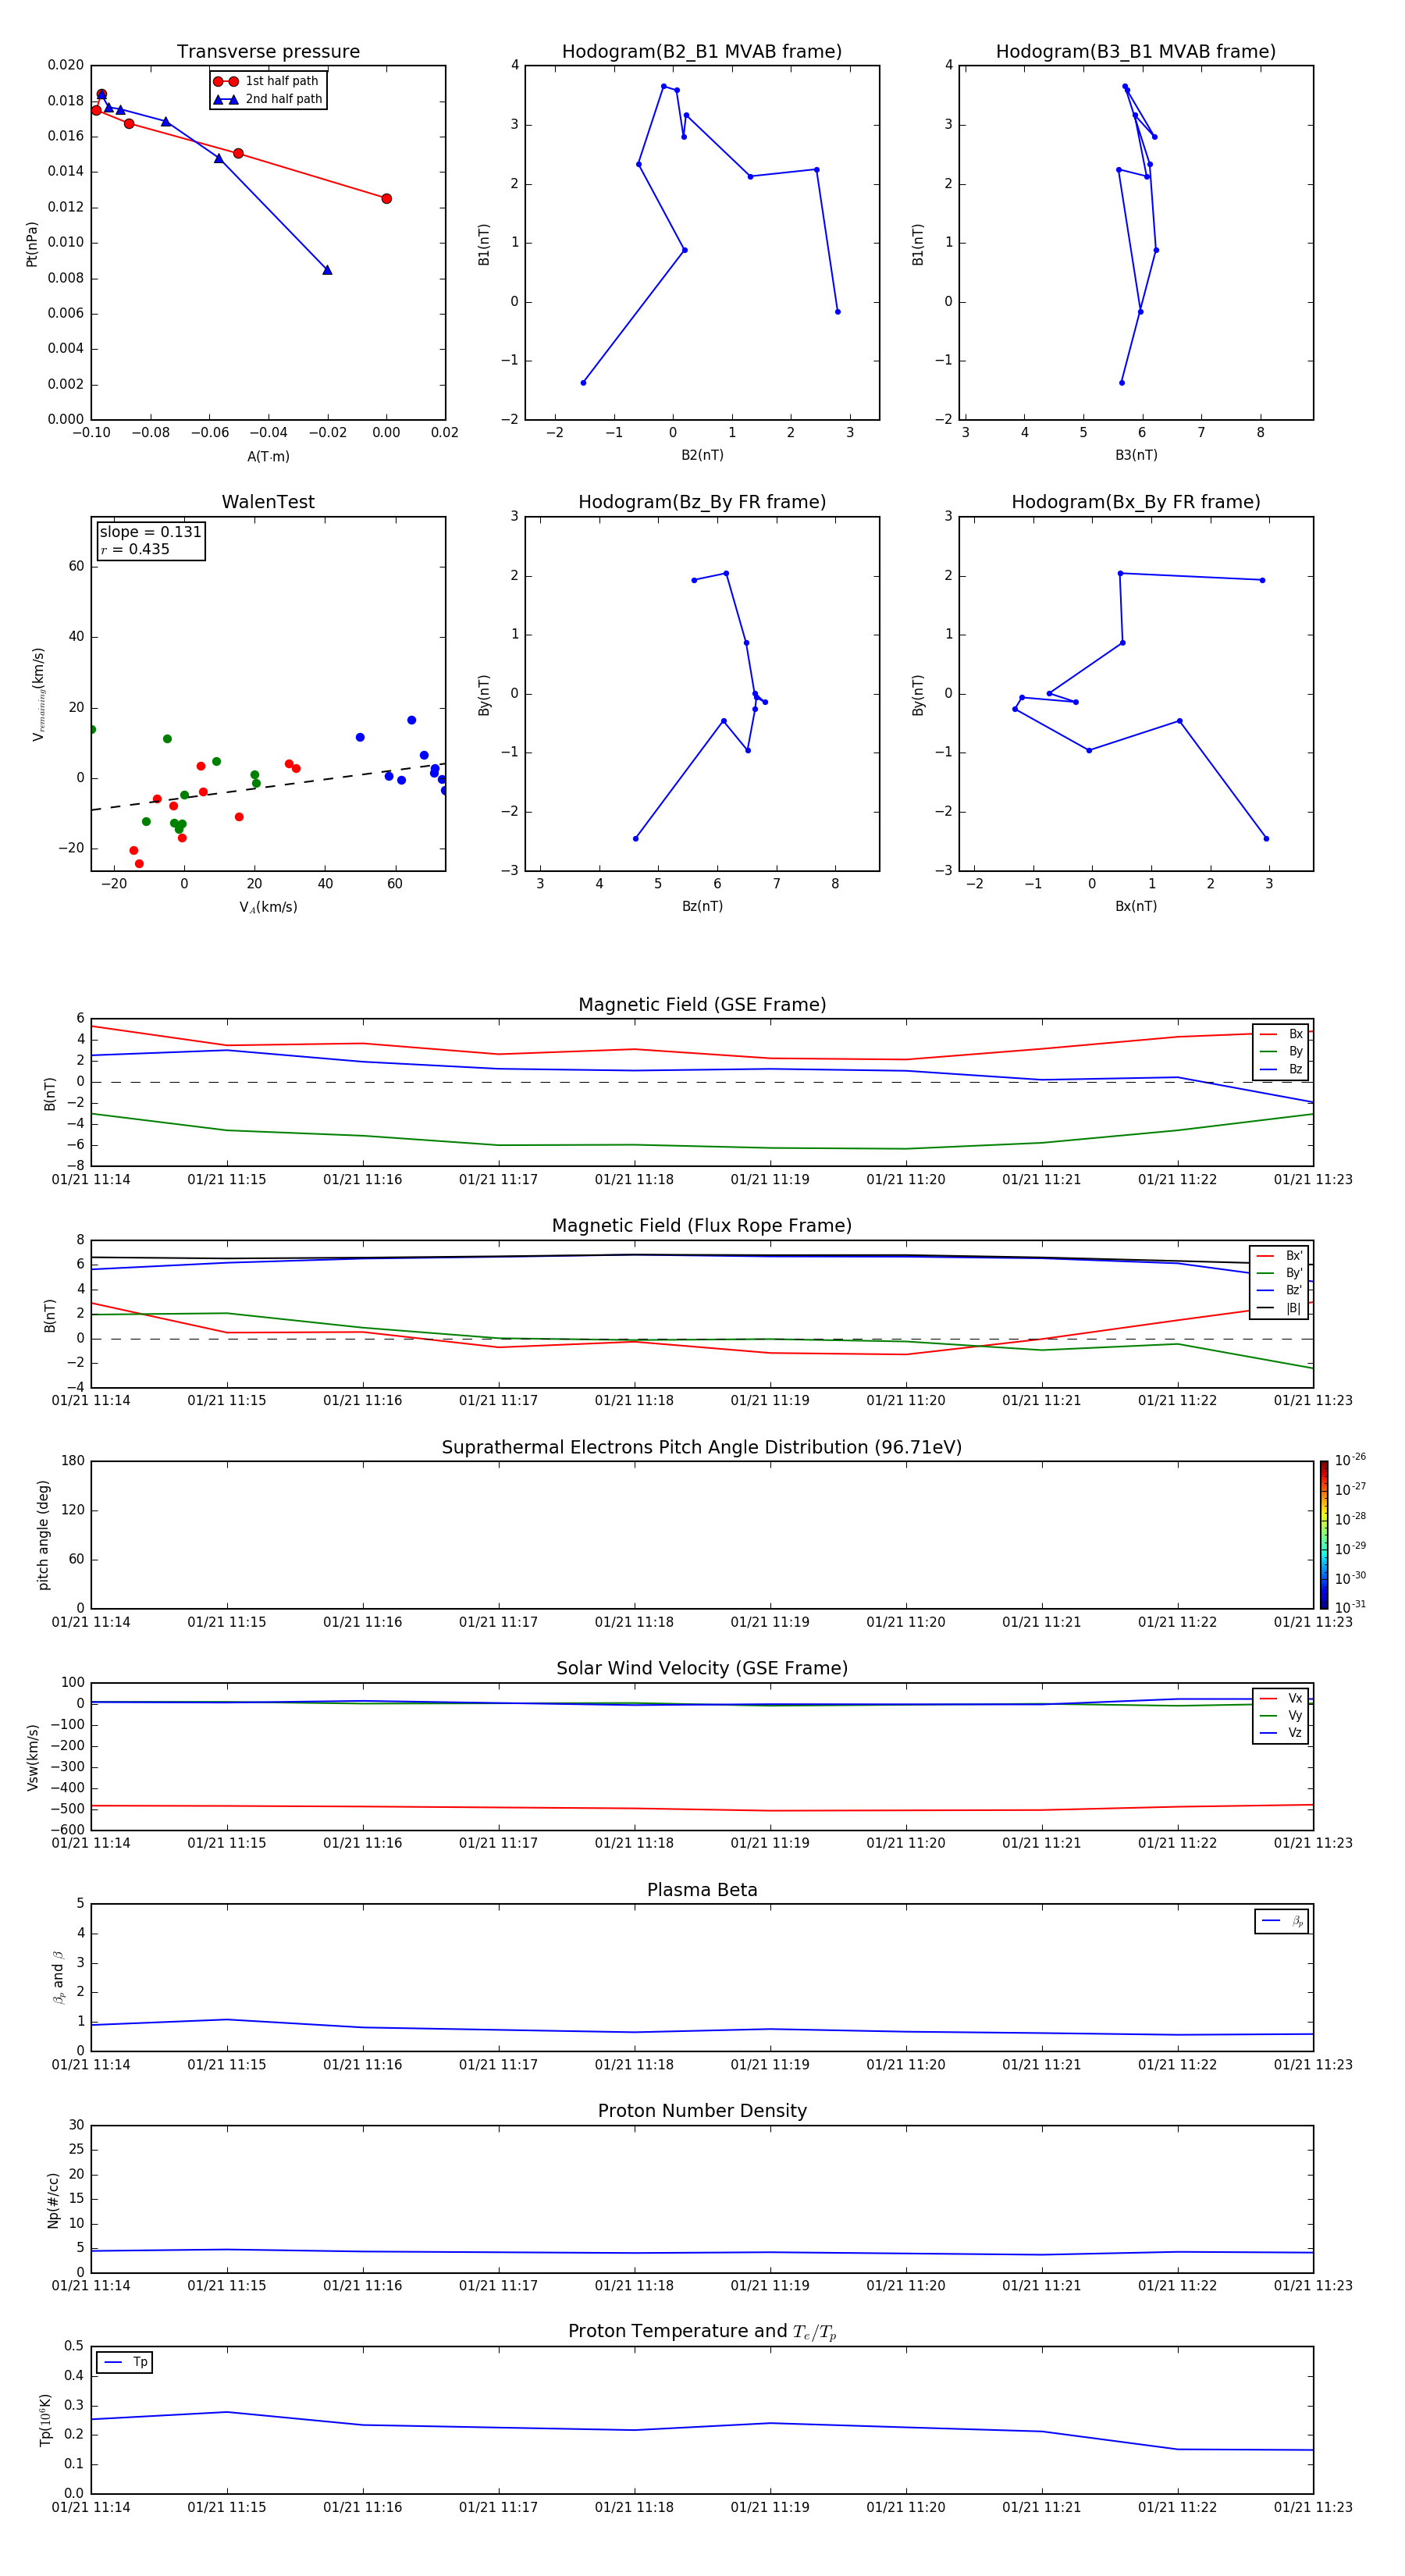Select the By entry in GSE field legend
Image resolution: width=1405 pixels, height=2576 pixels.
click(1281, 1051)
